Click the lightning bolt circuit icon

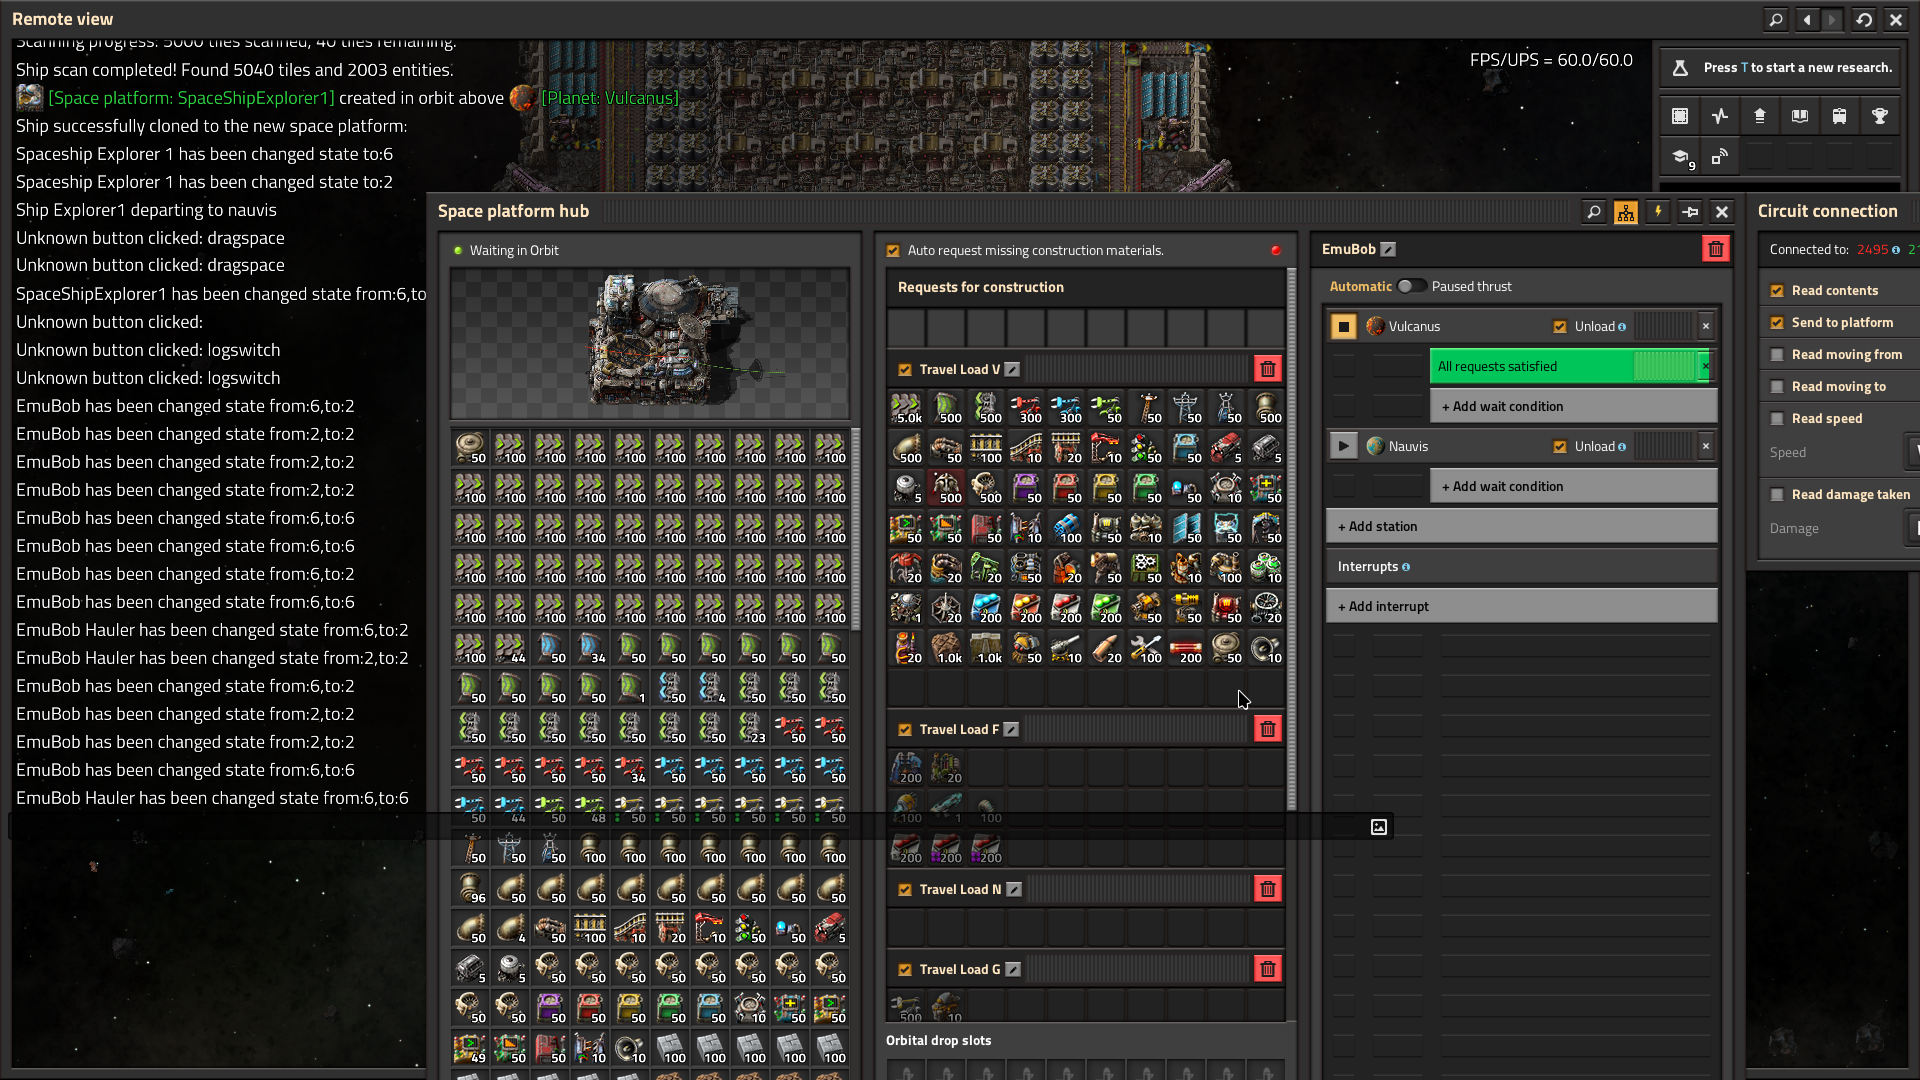(1658, 211)
